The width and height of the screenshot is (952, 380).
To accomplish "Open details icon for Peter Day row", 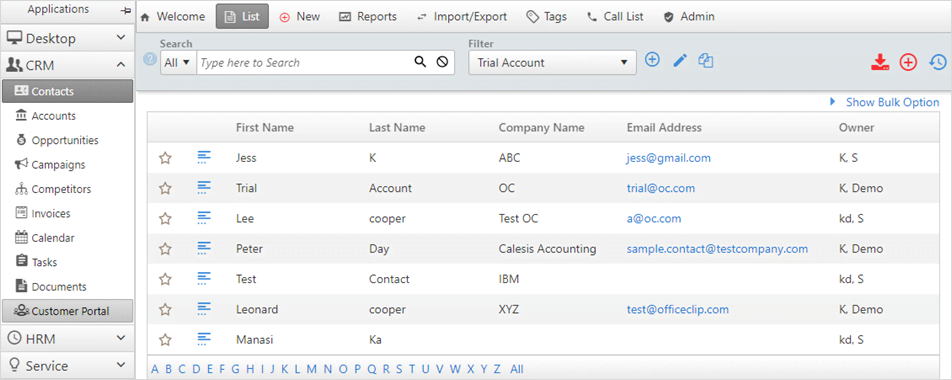I will pos(204,248).
